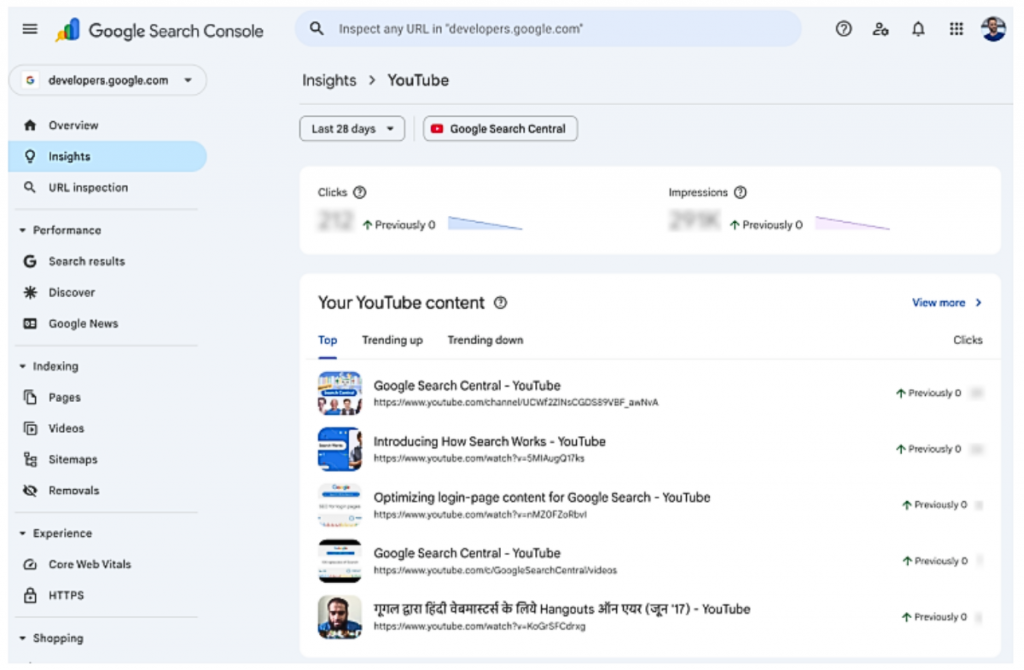The height and width of the screenshot is (670, 1024).
Task: Select Discover in the Performance section
Action: [x=70, y=292]
